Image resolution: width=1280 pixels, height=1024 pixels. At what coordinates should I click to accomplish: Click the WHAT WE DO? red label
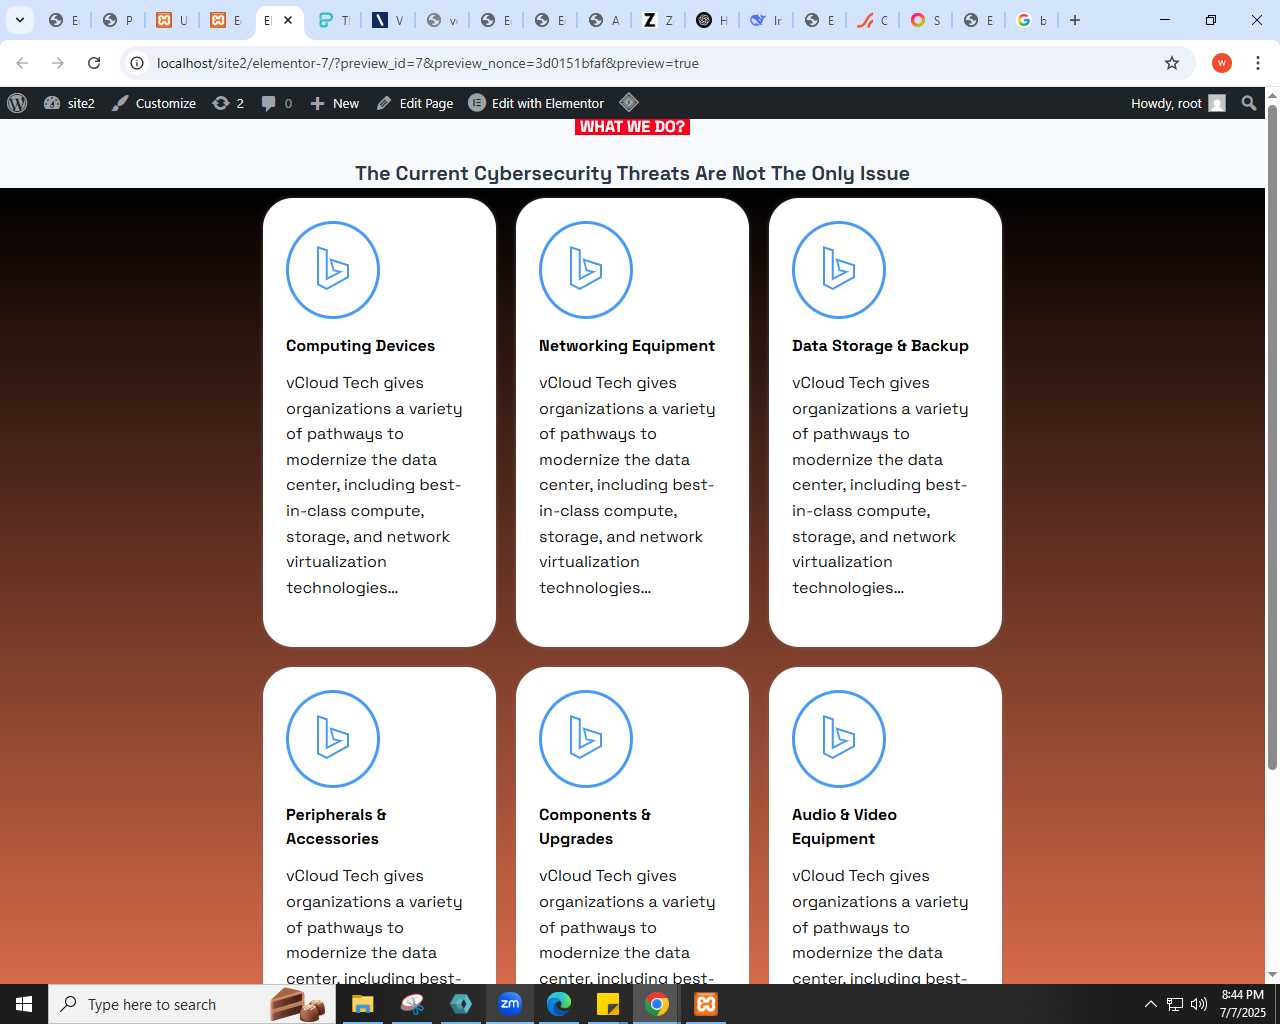click(632, 126)
